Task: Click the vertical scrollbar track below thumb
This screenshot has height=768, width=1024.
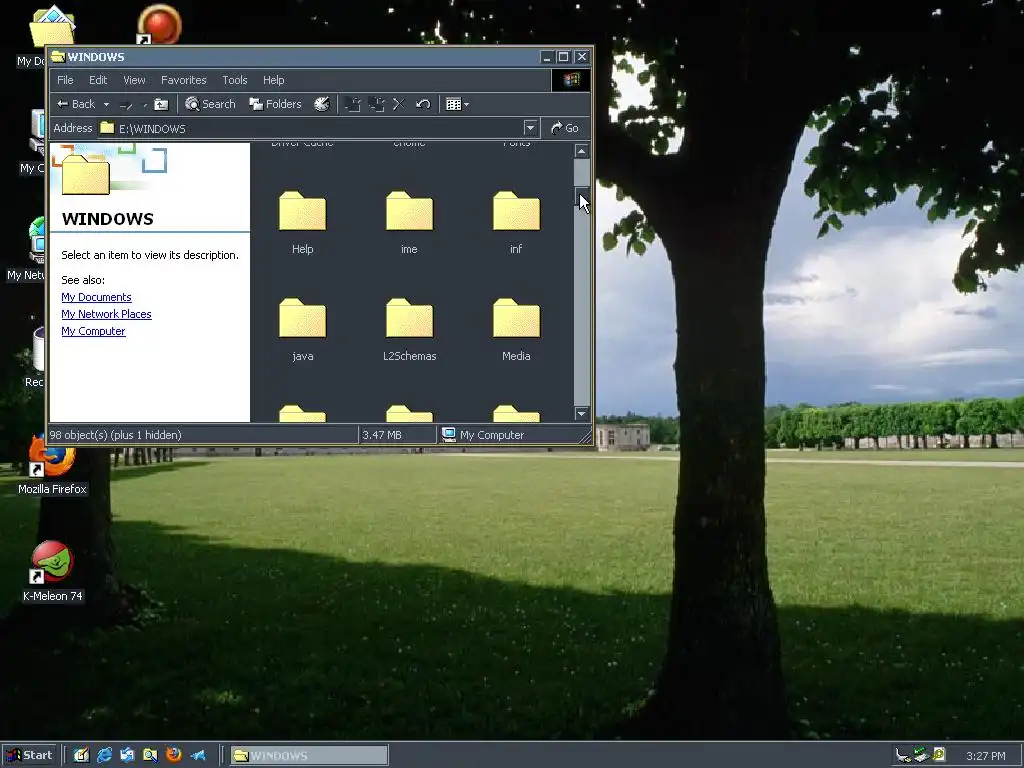Action: point(581,307)
